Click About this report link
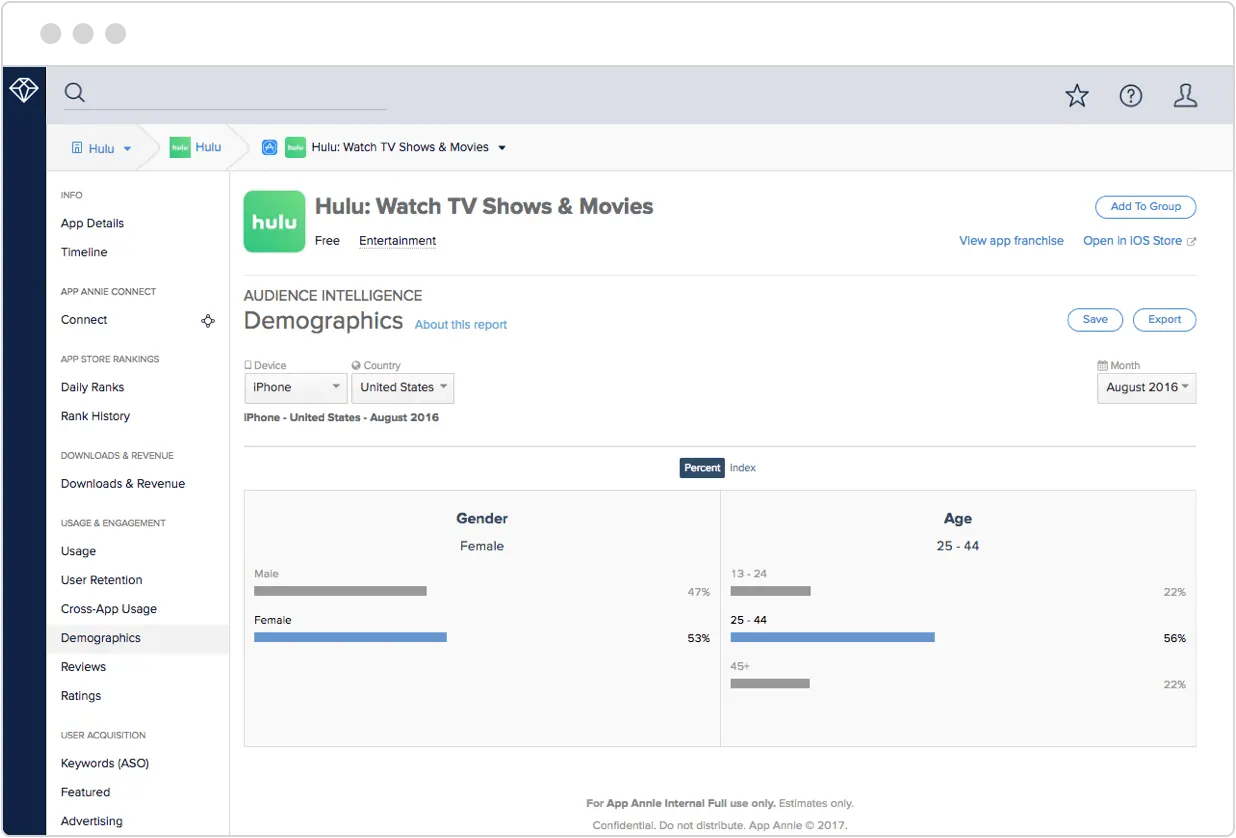 coord(461,325)
